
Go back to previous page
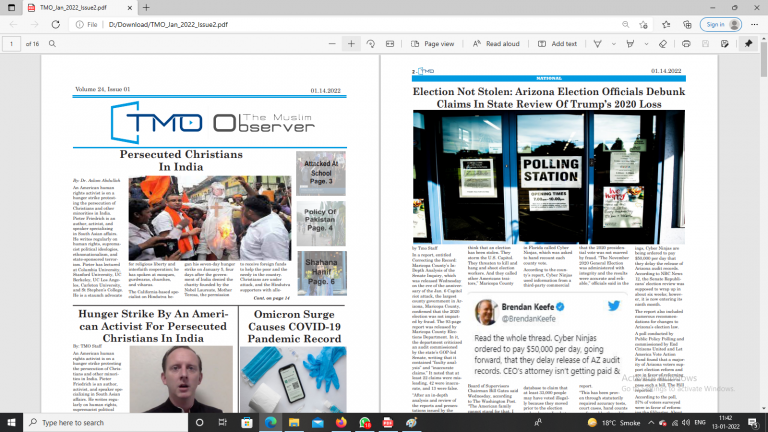point(13,24)
